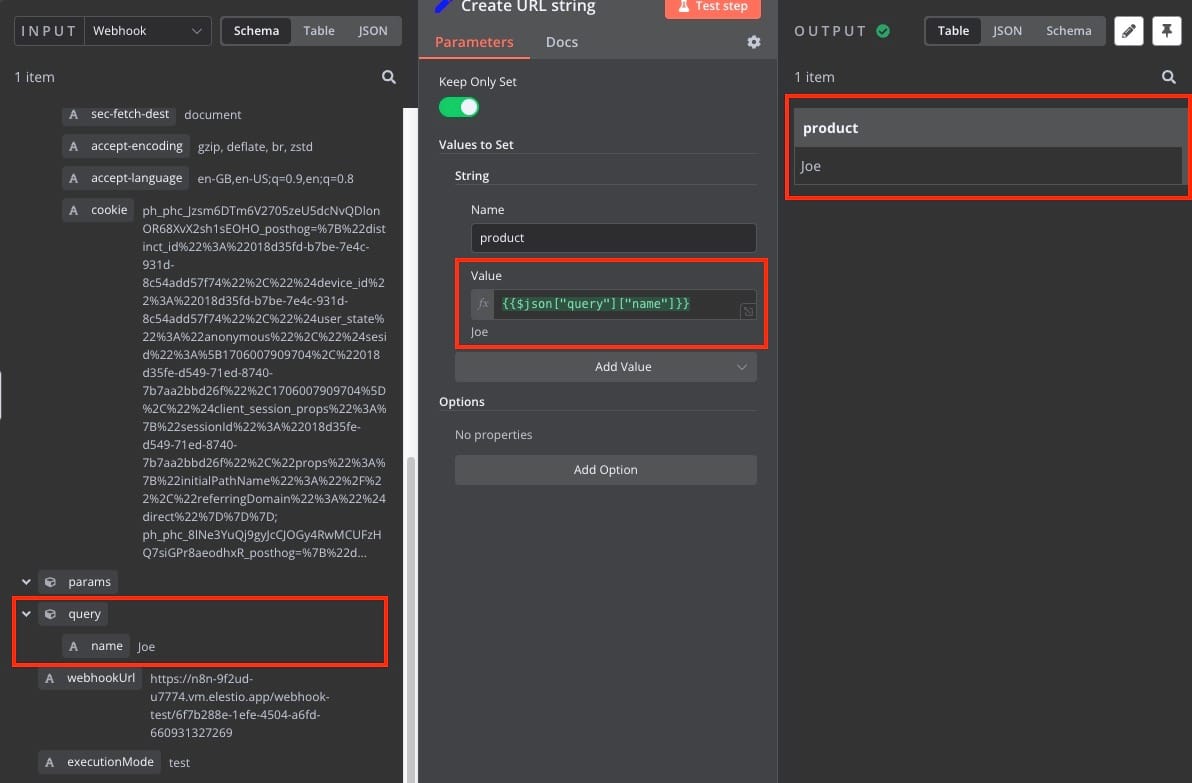Click the pencil icon to edit output
The width and height of the screenshot is (1192, 783).
click(1129, 31)
